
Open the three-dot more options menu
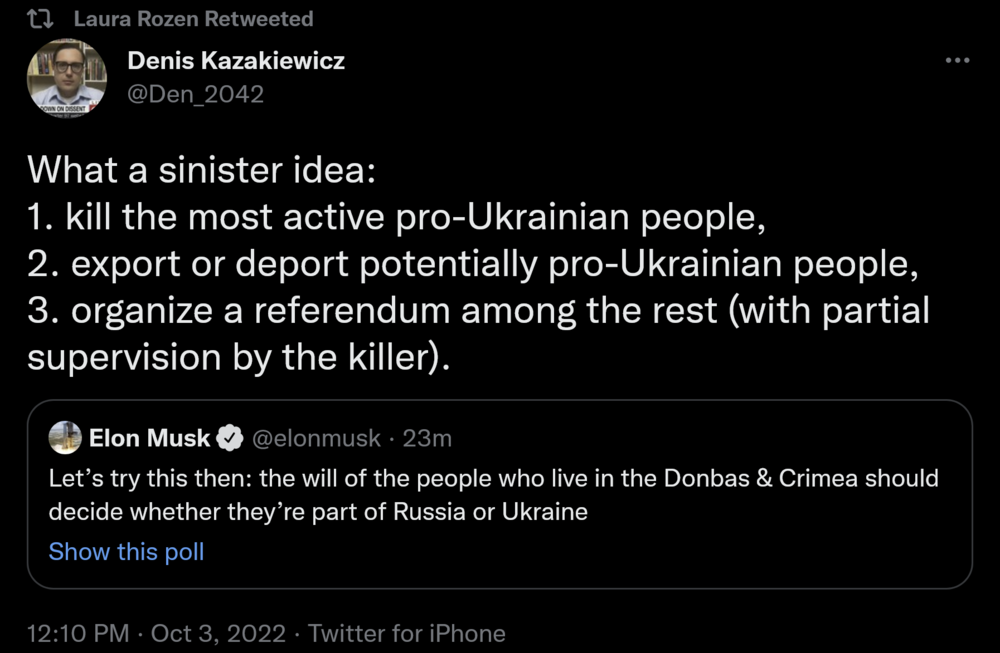tap(957, 61)
